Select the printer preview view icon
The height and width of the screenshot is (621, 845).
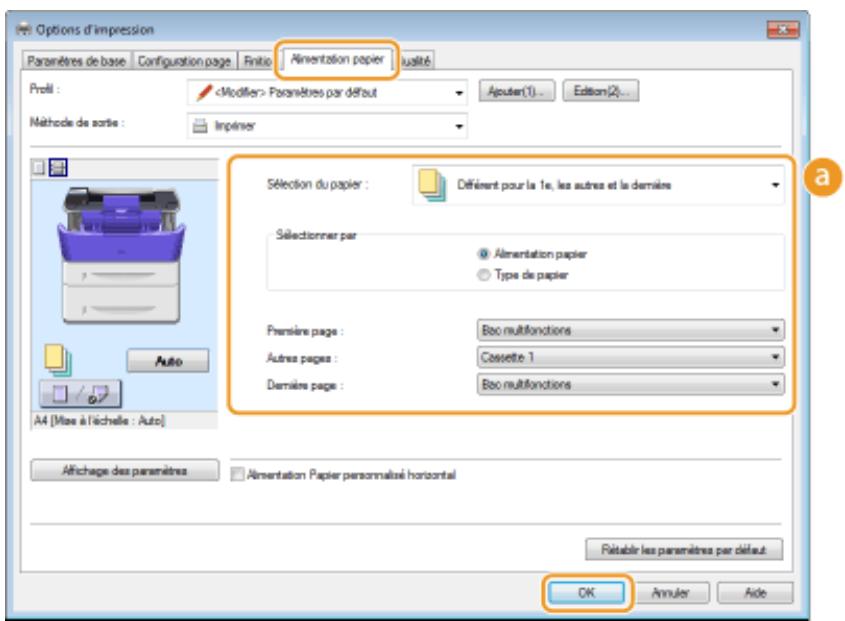pos(58,168)
